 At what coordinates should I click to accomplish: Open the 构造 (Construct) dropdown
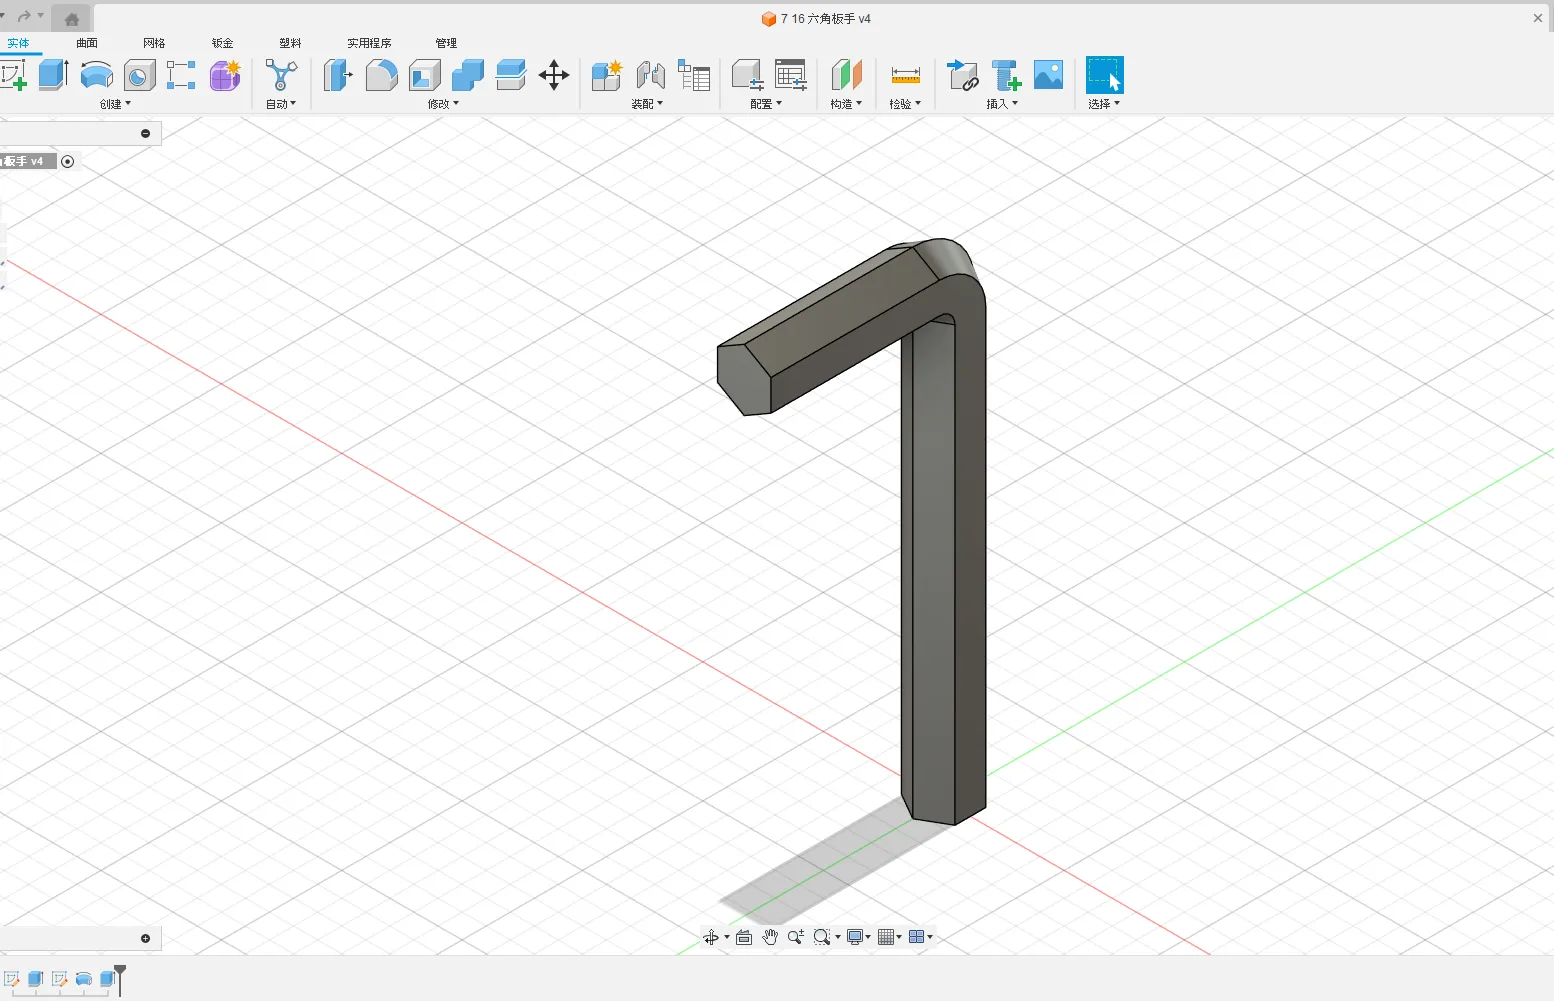click(846, 104)
